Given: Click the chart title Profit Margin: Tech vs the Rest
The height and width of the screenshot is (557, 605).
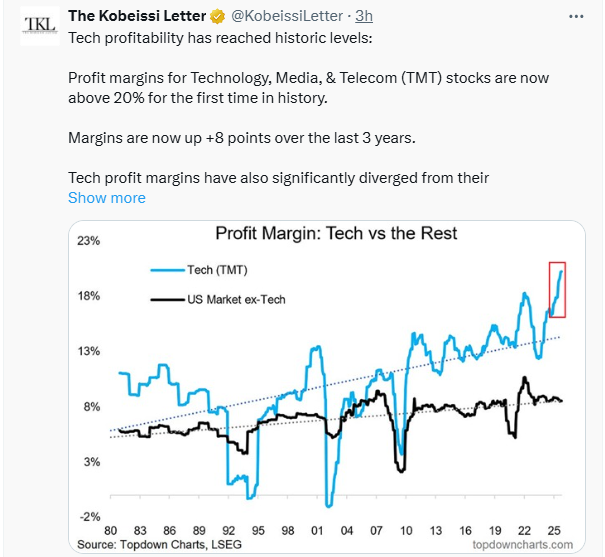Looking at the screenshot, I should click(336, 234).
